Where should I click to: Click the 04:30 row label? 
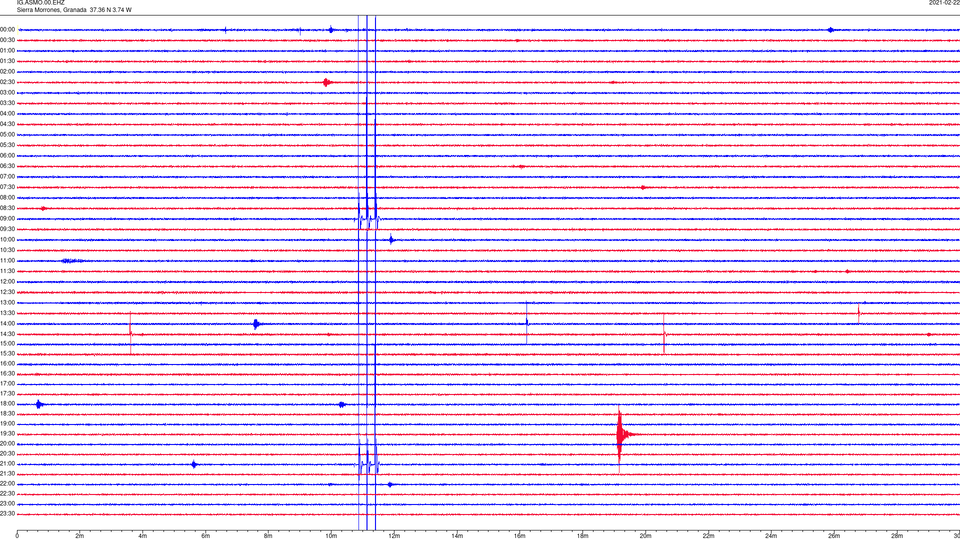pos(7,124)
